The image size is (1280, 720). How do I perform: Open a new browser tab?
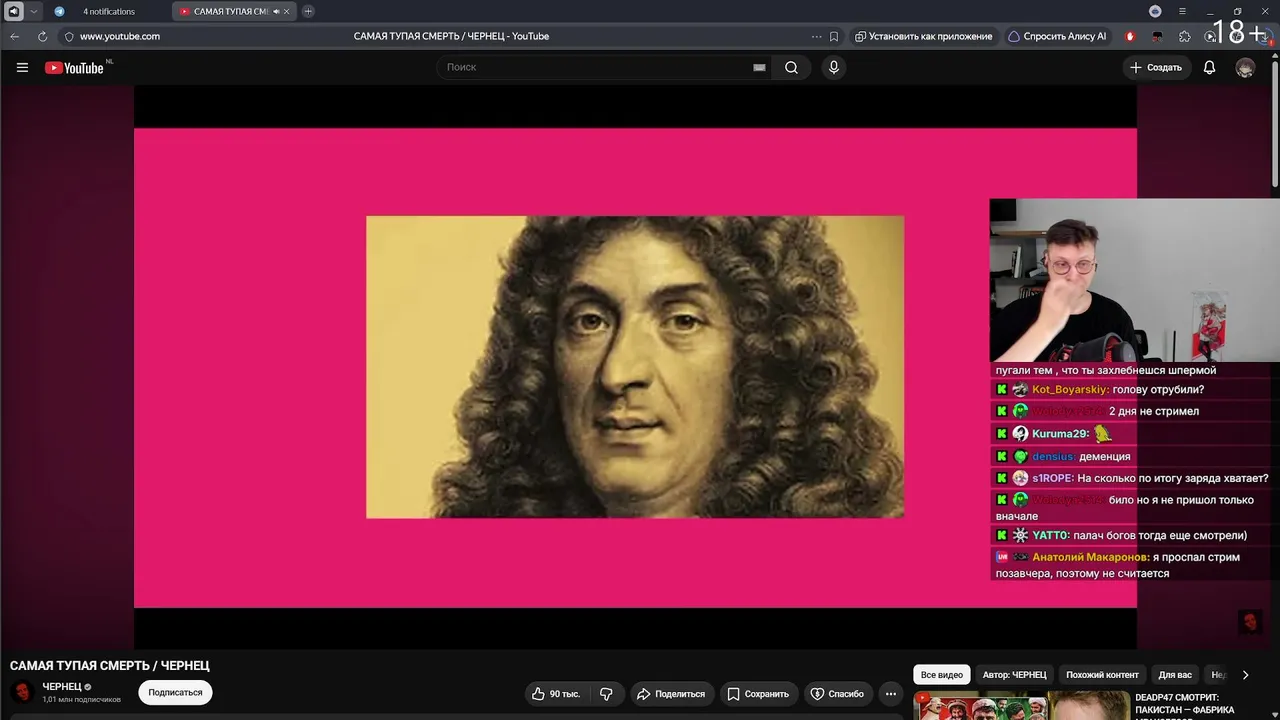click(x=308, y=12)
